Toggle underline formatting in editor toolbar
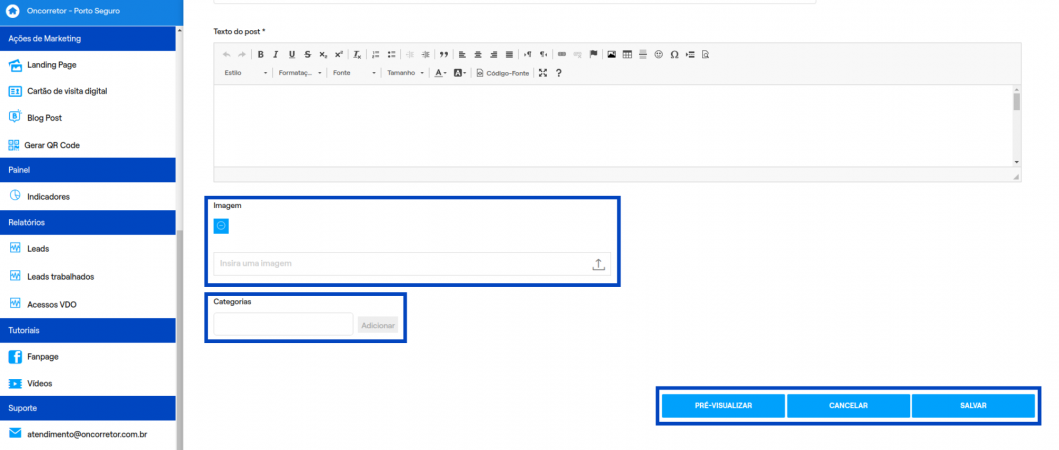Image resolution: width=1059 pixels, height=450 pixels. coord(292,55)
